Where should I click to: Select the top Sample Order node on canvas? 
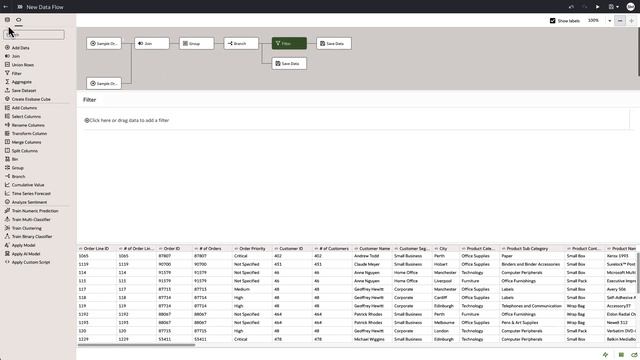(x=104, y=43)
